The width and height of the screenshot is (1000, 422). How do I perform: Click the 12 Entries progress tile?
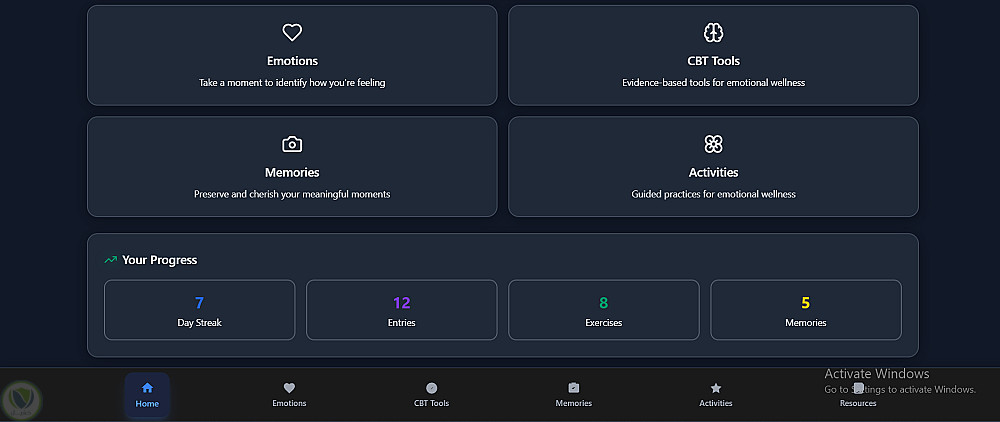click(x=401, y=310)
